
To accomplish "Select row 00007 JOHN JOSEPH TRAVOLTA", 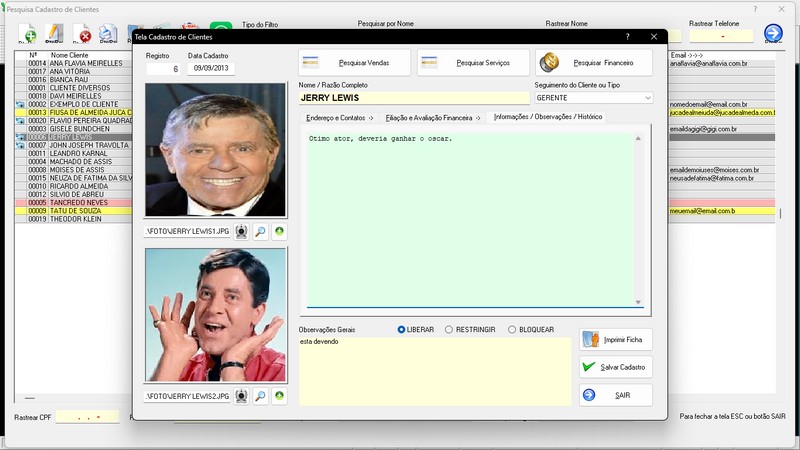I will point(73,145).
